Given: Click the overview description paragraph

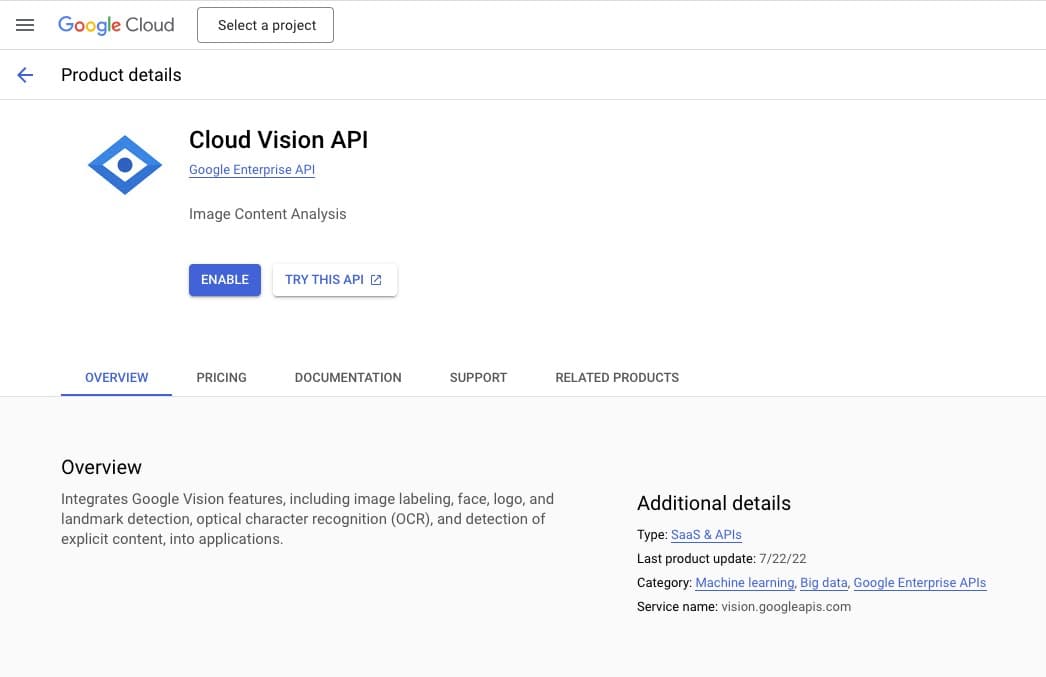Looking at the screenshot, I should [308, 519].
